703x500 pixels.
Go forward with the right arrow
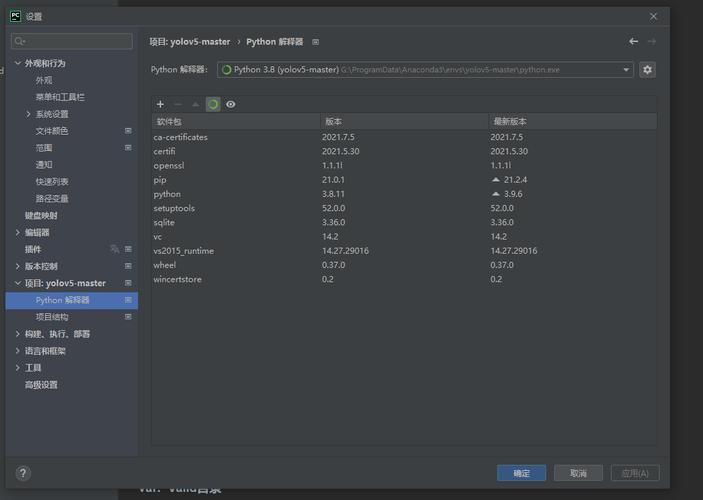(651, 41)
